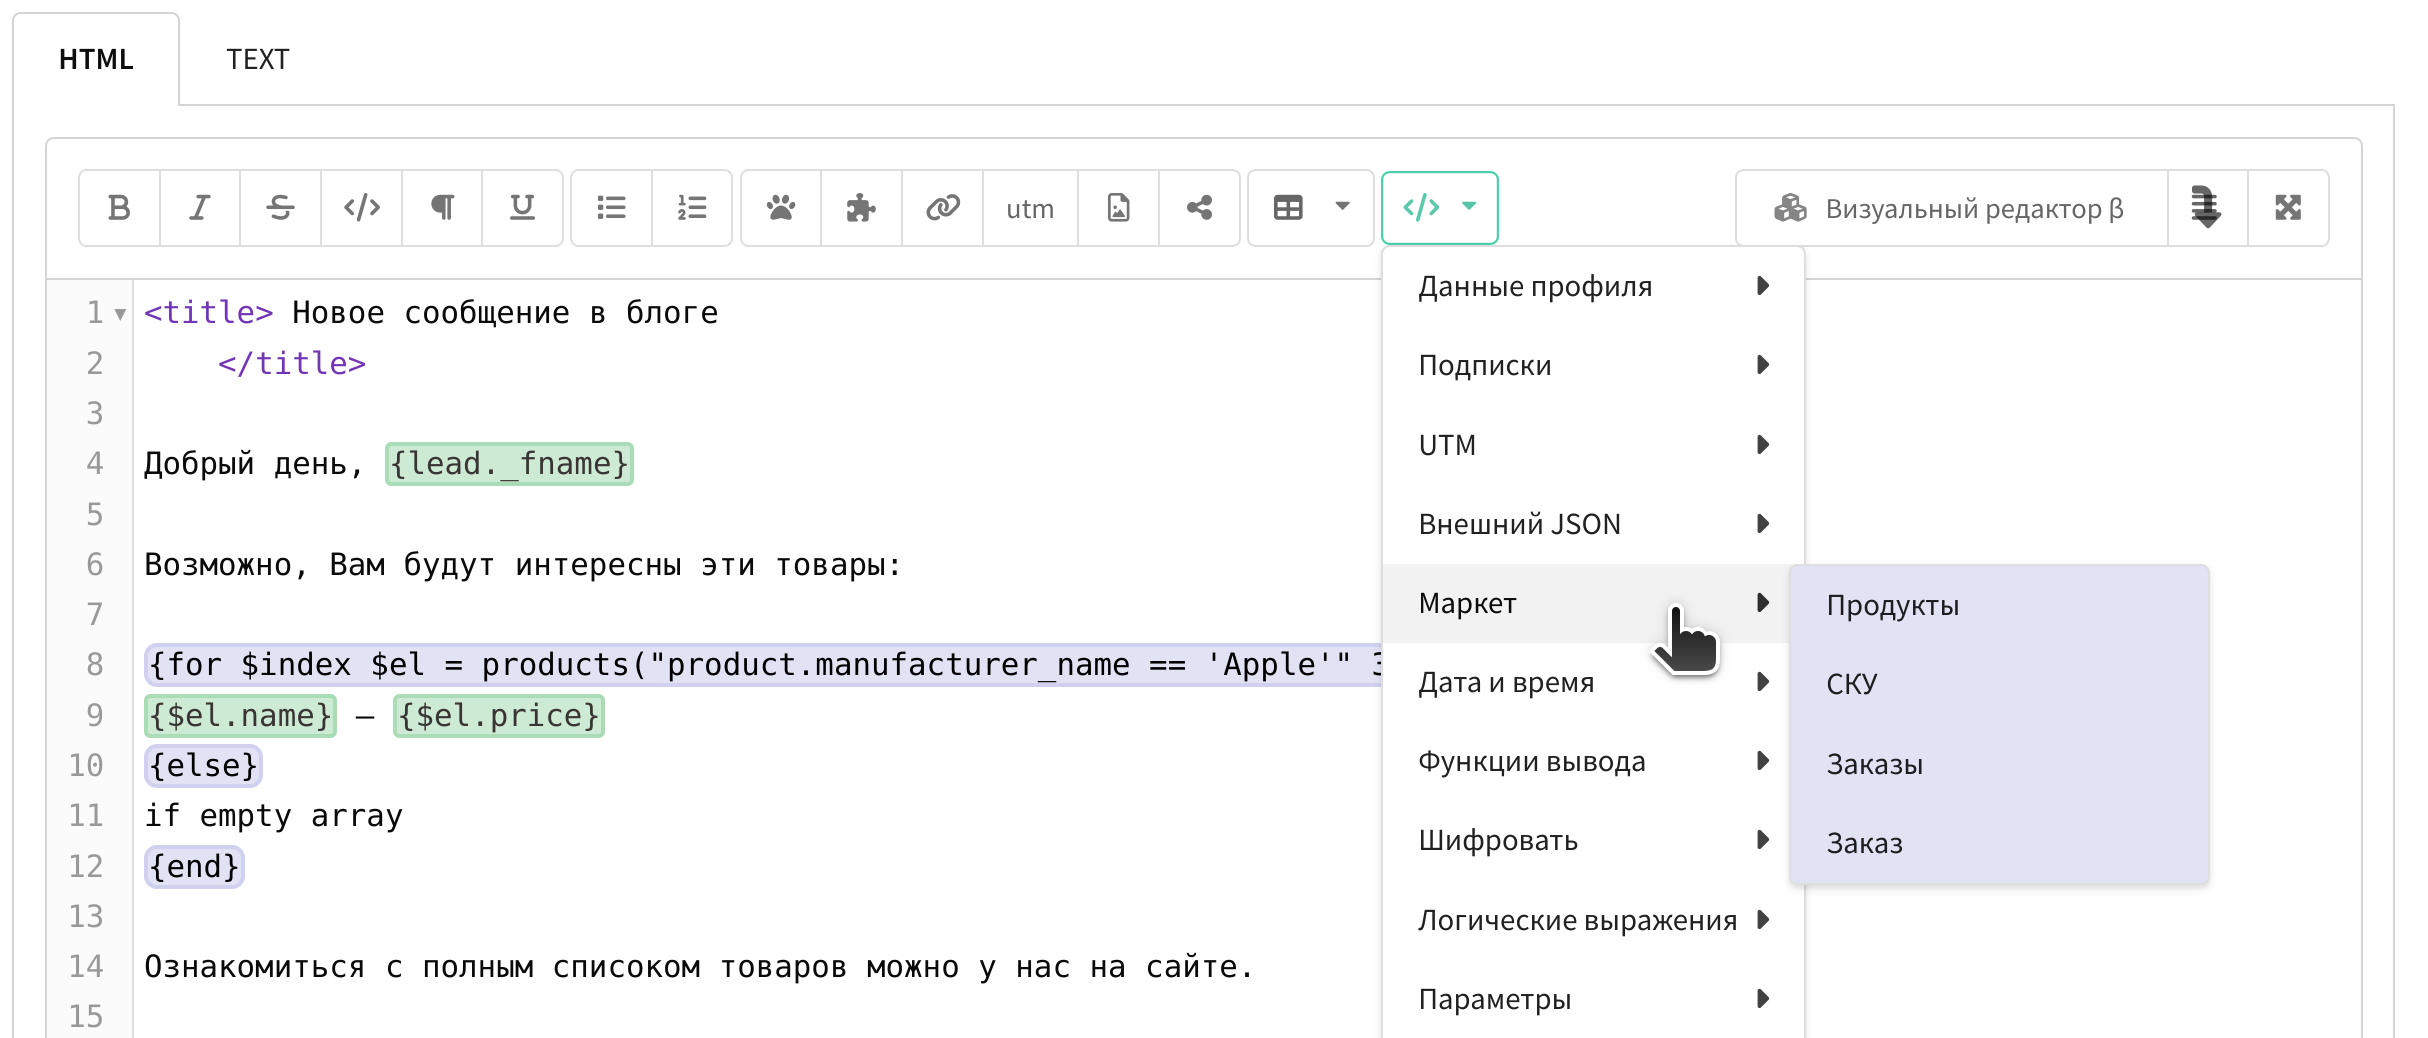Click the utm button

(1030, 208)
